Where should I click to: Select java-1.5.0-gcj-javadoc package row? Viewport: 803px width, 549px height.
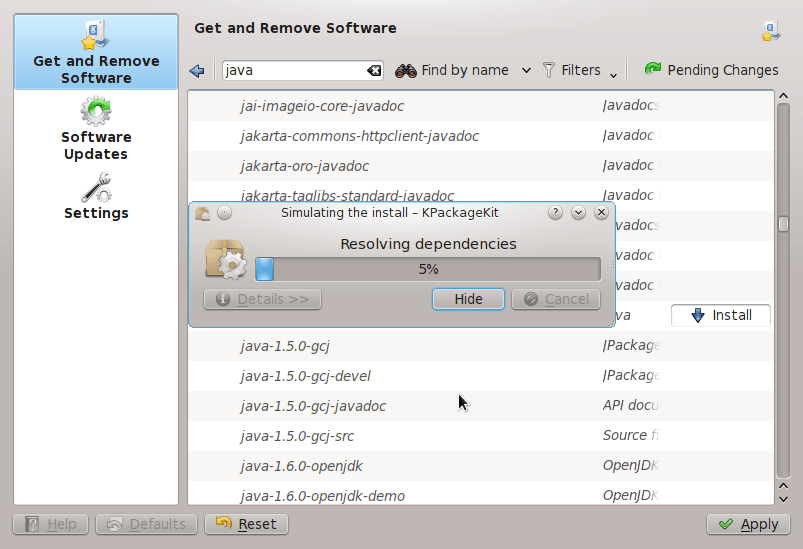coord(480,406)
